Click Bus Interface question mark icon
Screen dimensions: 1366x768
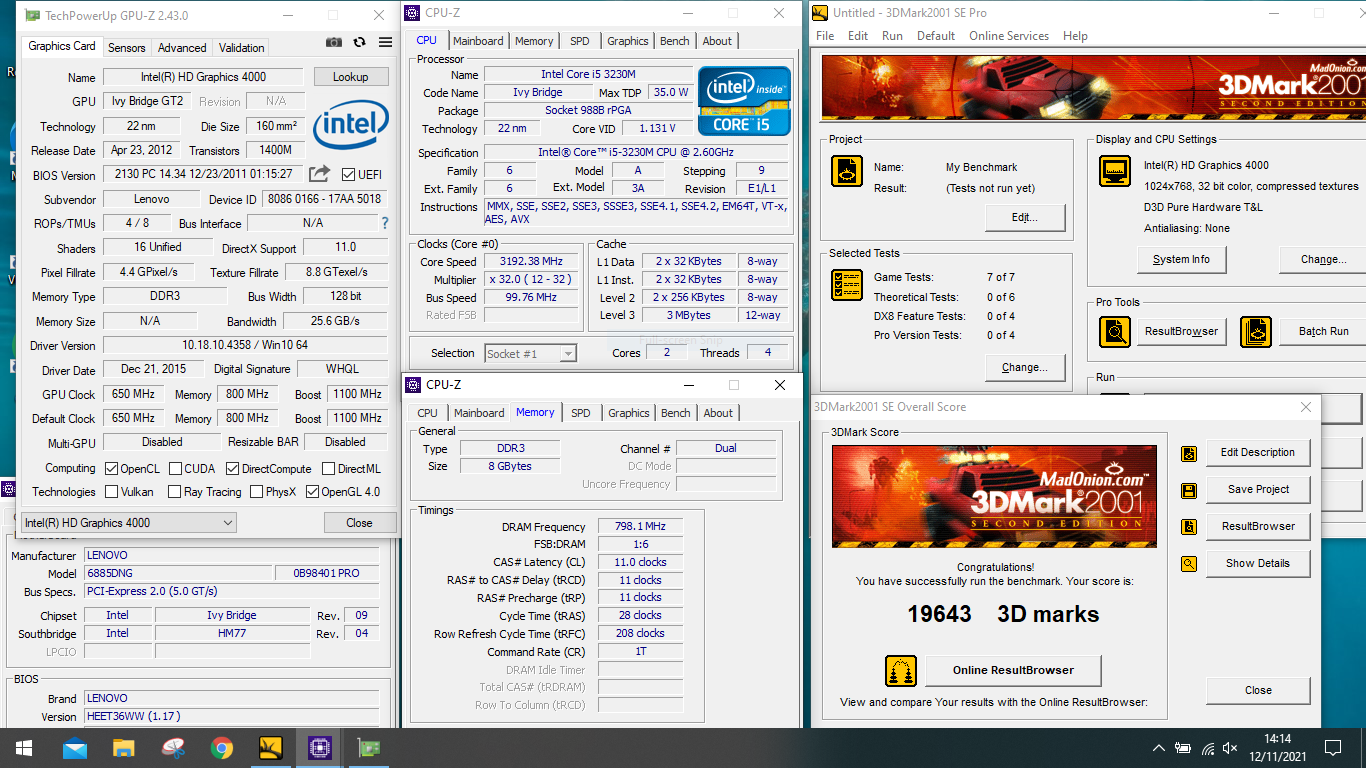(x=385, y=223)
